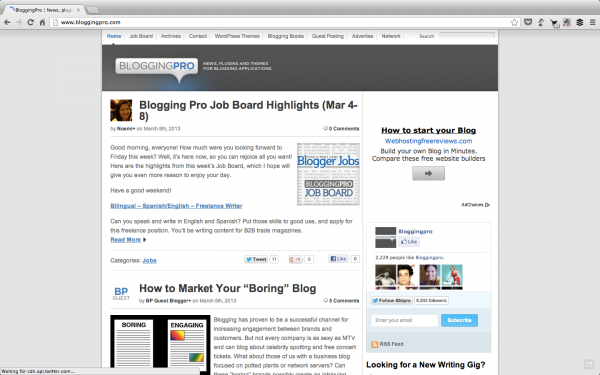This screenshot has height=375, width=600.
Task: Click the ad's gray arrow button
Action: [428, 173]
